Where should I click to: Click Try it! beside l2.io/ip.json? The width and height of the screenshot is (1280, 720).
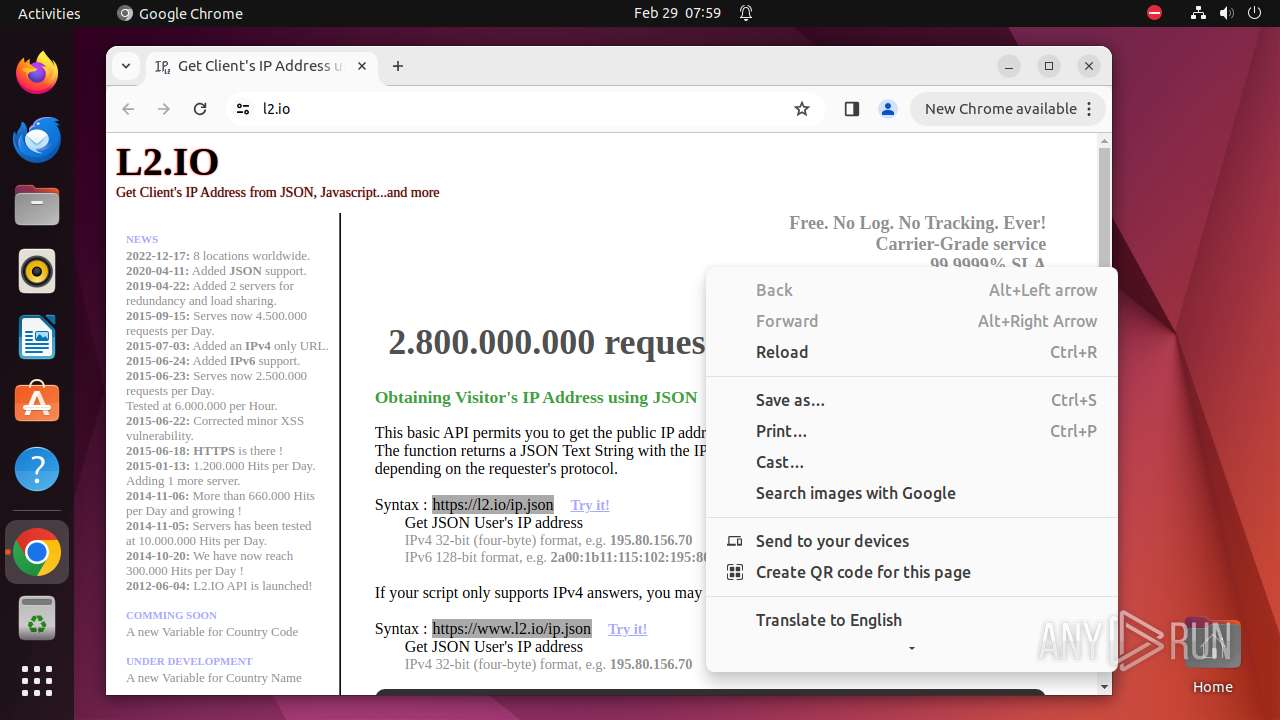590,505
